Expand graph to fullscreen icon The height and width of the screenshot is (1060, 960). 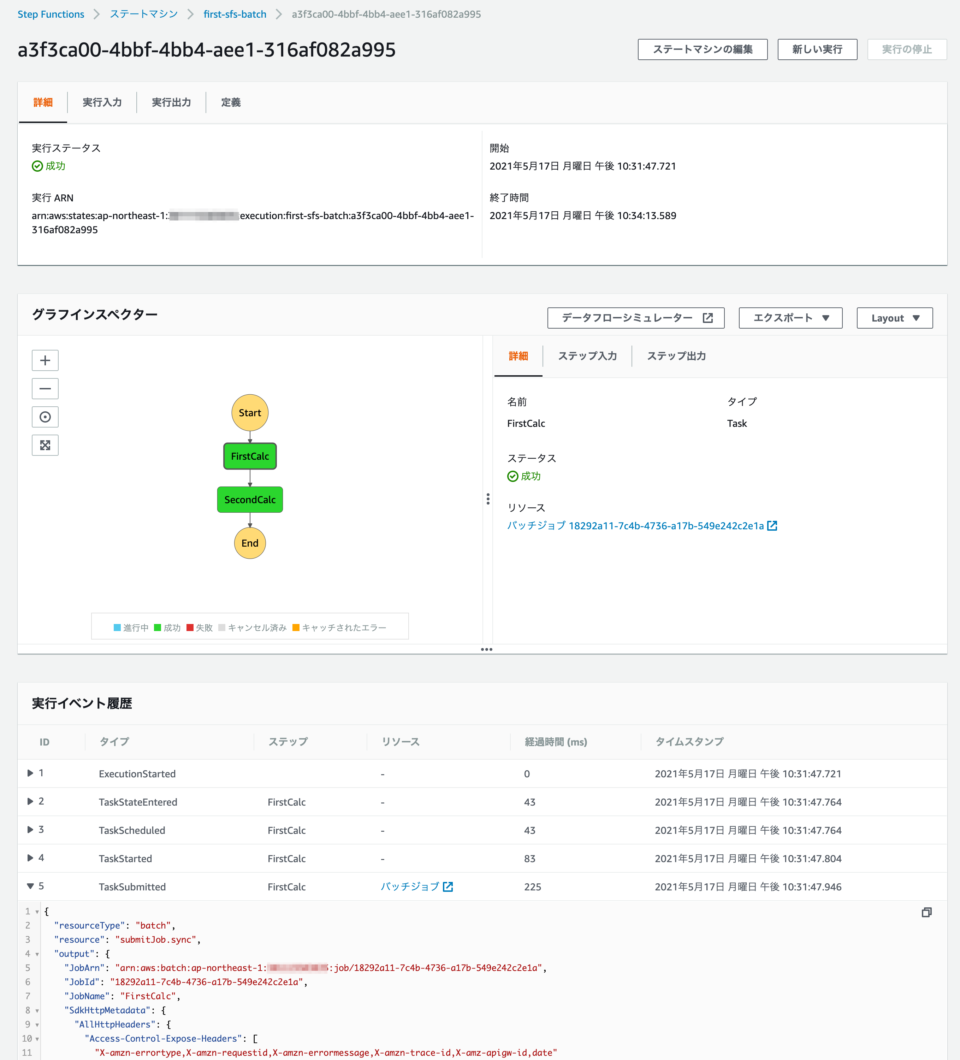[45, 445]
